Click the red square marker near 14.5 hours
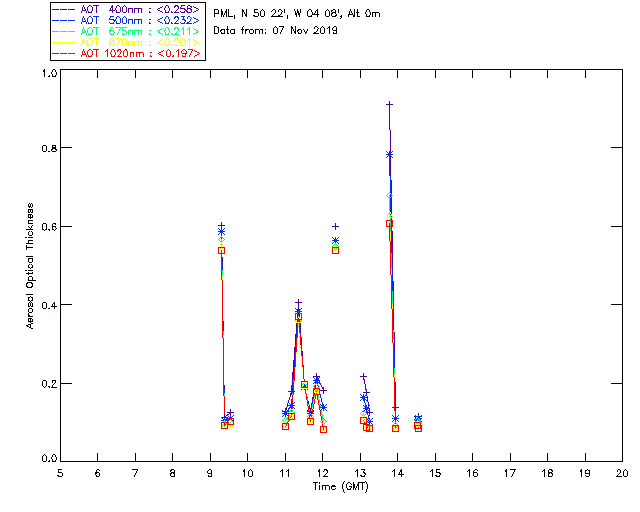The height and width of the screenshot is (512, 640). pyautogui.click(x=418, y=427)
